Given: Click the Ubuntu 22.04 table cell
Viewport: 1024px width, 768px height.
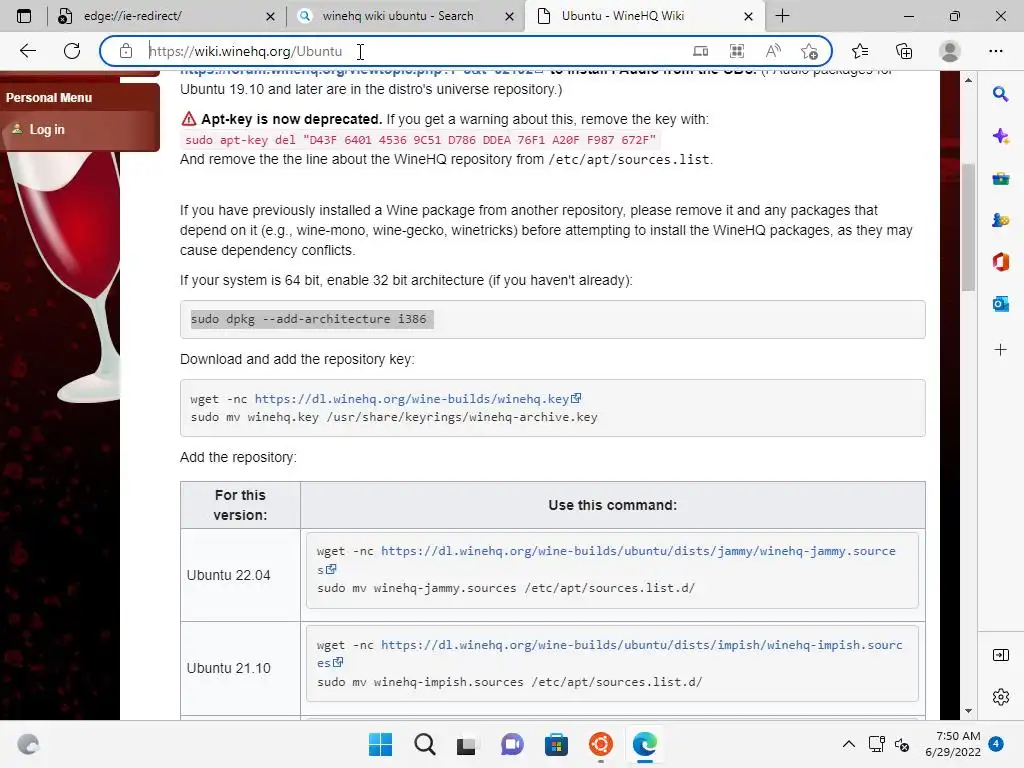Looking at the screenshot, I should 240,575.
